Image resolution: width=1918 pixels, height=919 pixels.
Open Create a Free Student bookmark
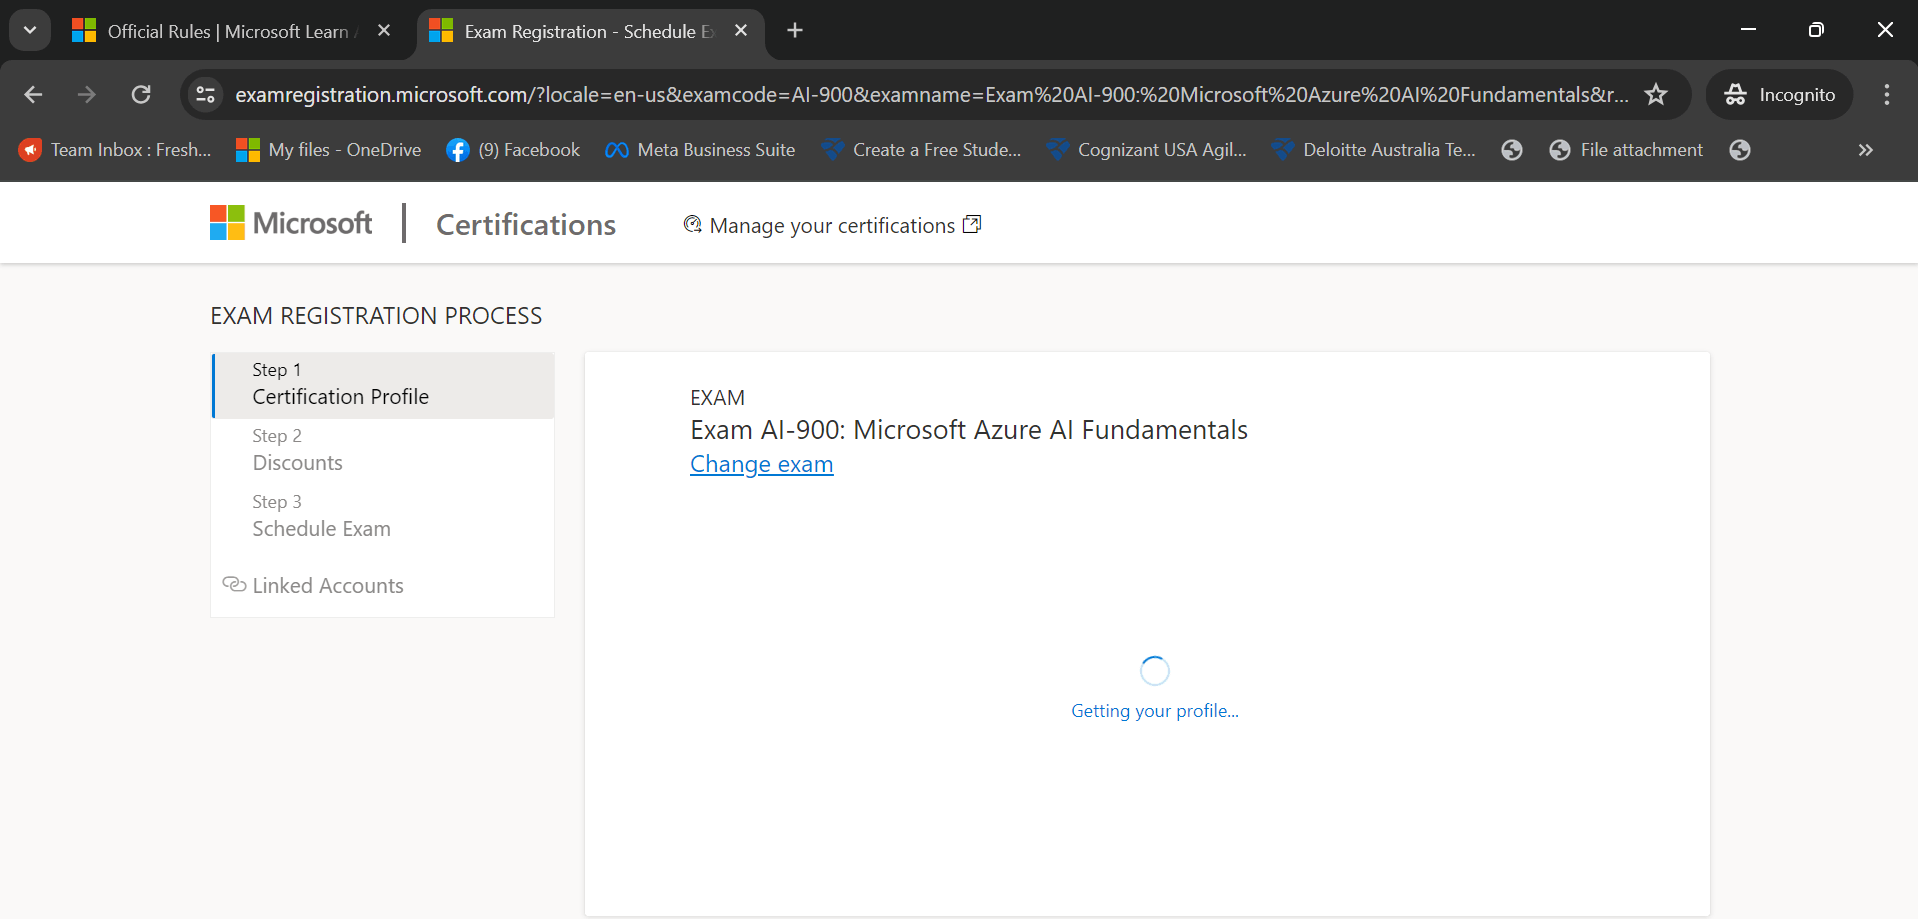(921, 150)
